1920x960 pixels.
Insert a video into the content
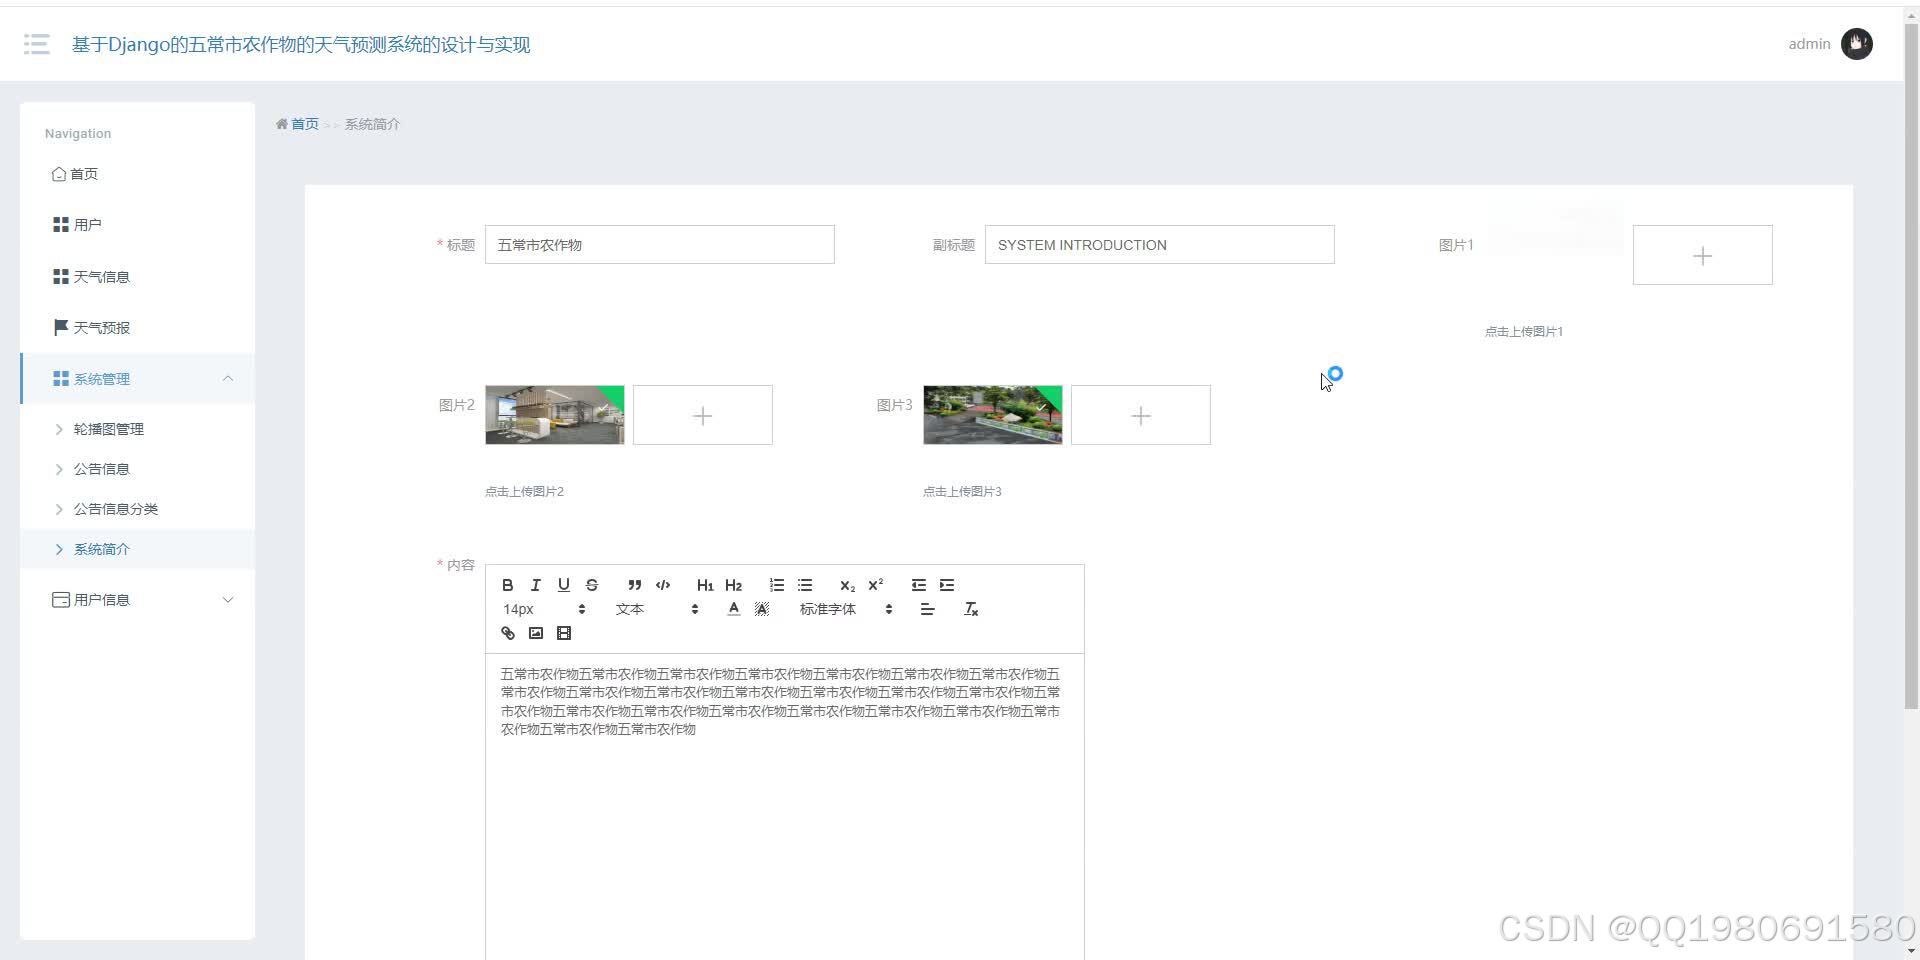click(x=564, y=633)
